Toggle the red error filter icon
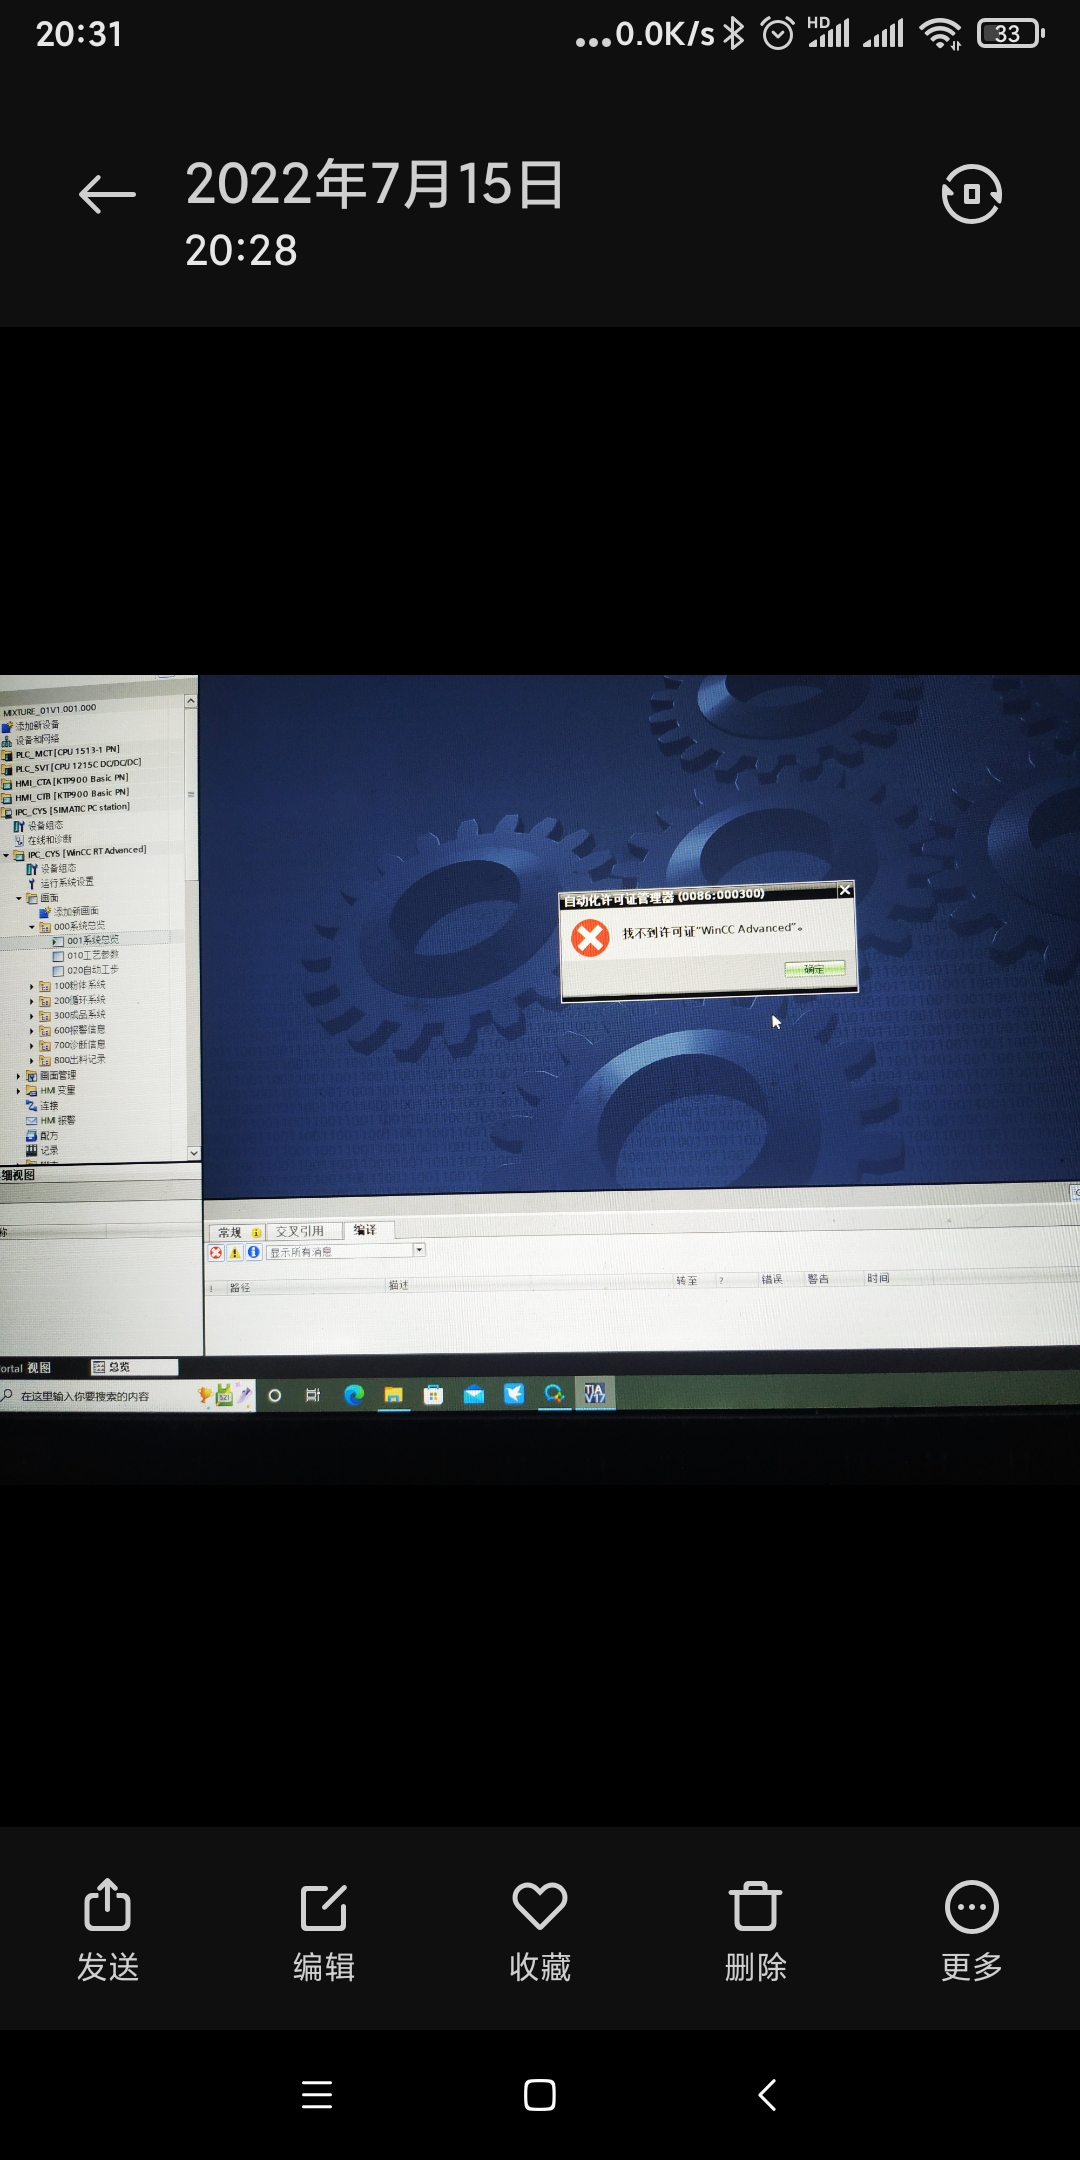 click(216, 1252)
